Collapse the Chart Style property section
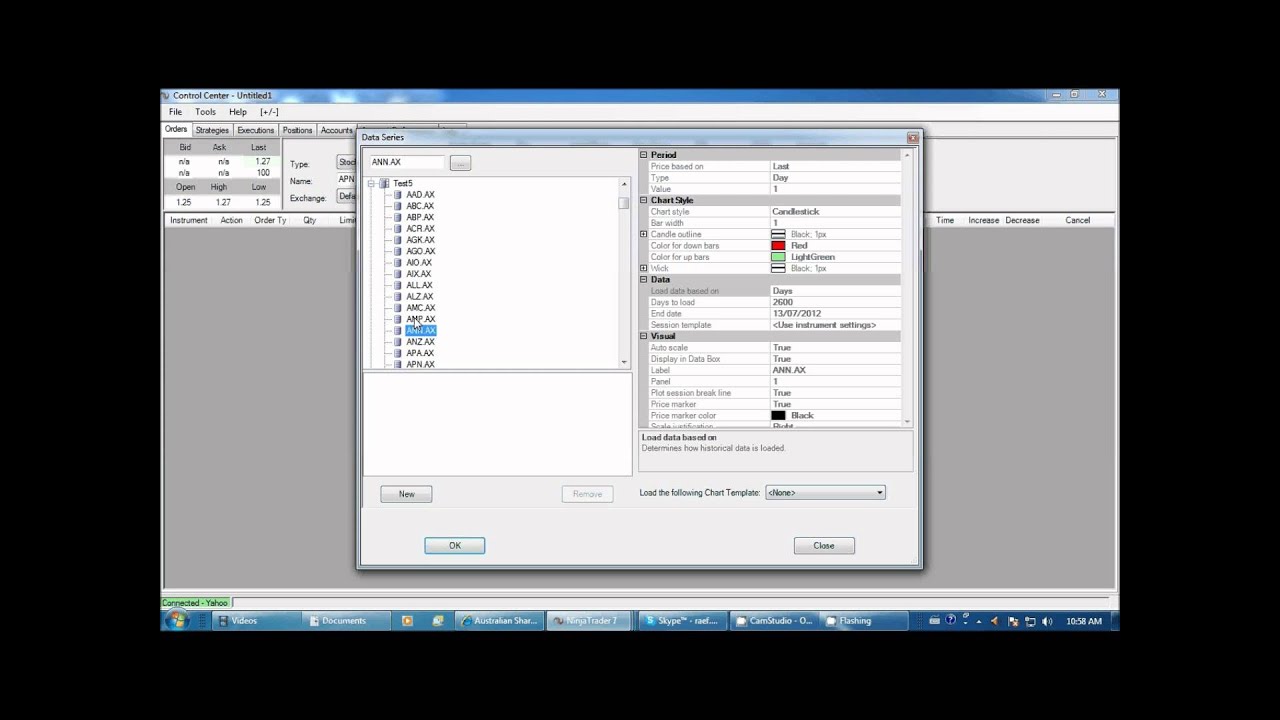Viewport: 1280px width, 720px height. pos(644,200)
